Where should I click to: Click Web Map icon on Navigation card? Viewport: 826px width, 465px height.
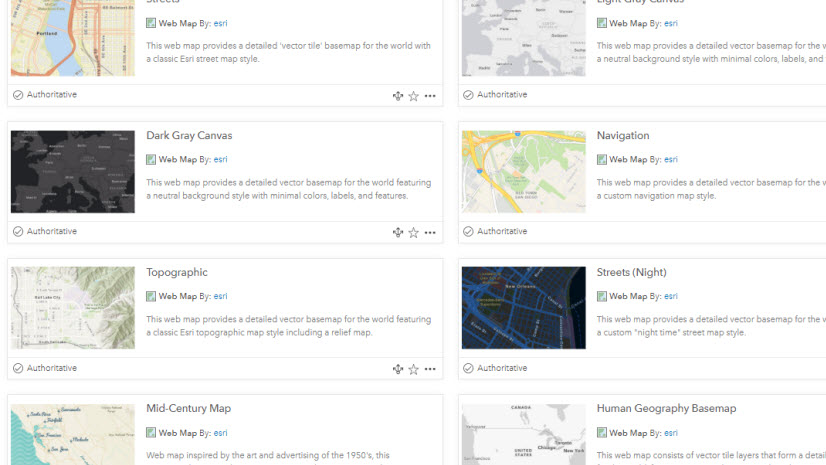coord(602,160)
